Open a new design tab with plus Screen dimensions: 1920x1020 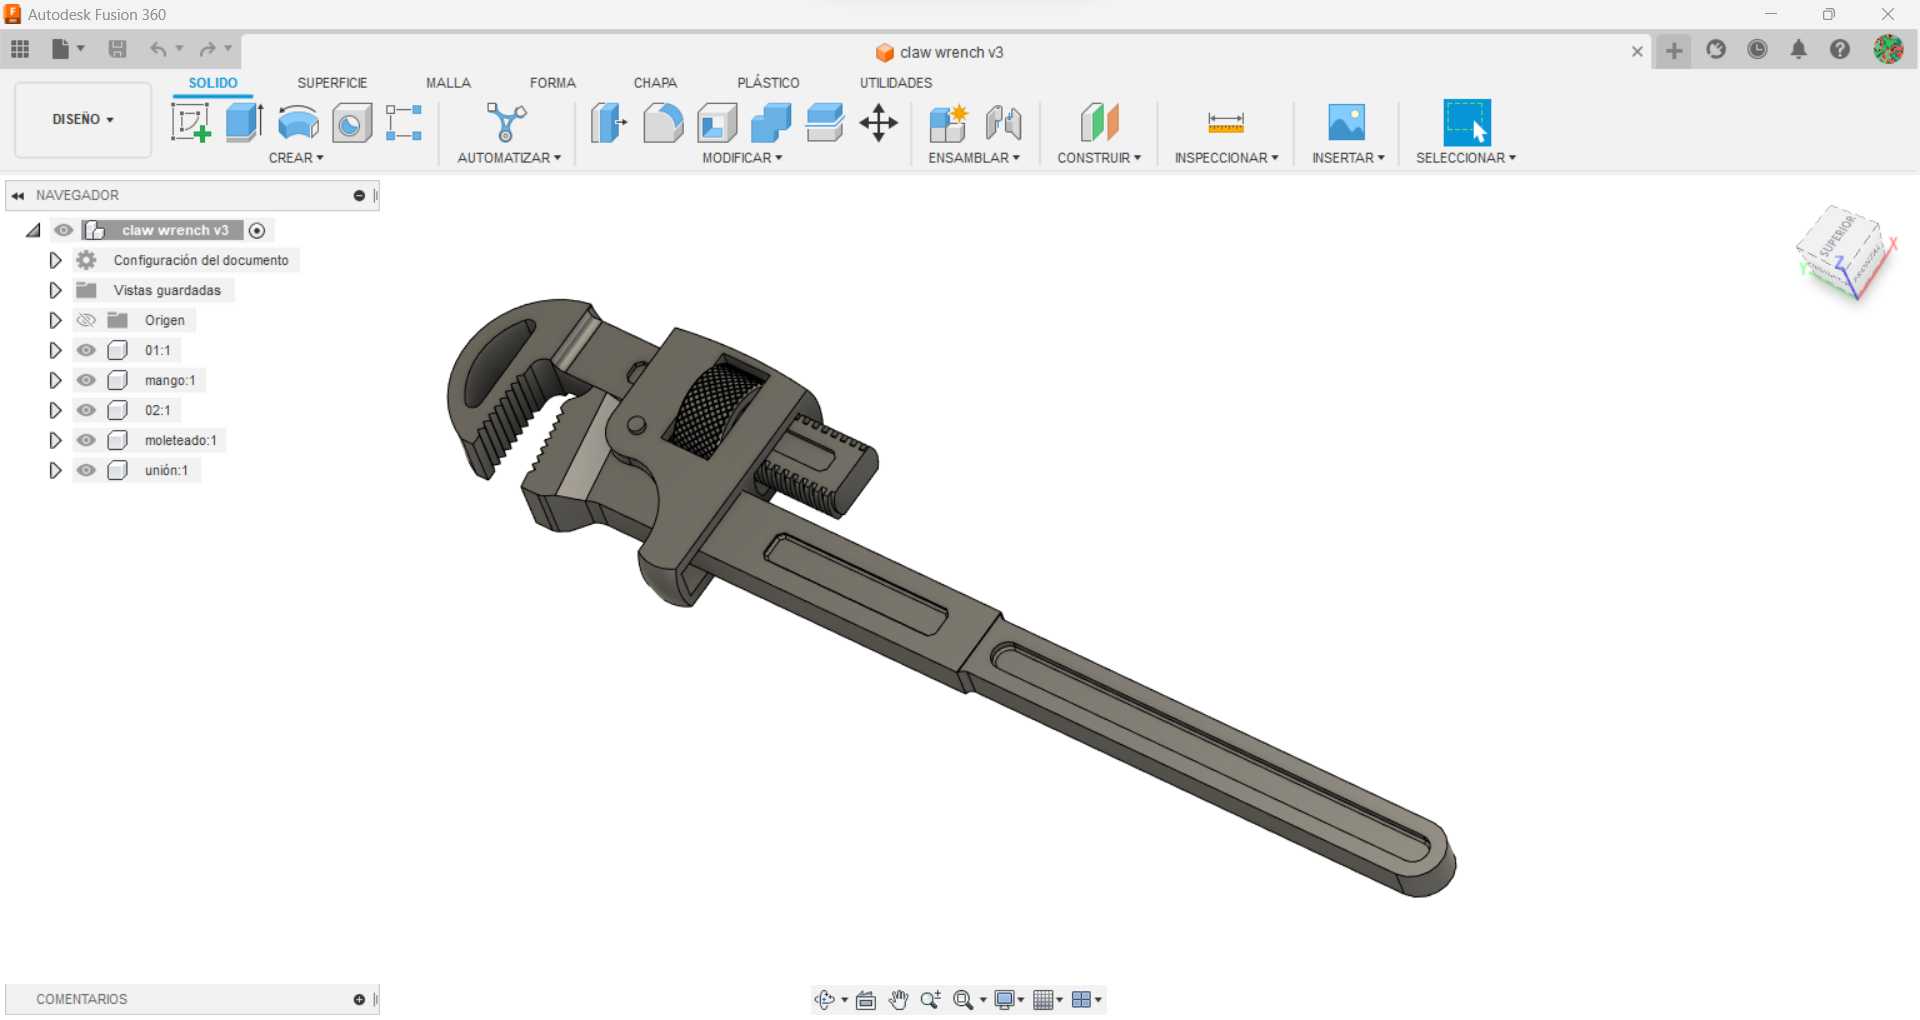pyautogui.click(x=1674, y=50)
